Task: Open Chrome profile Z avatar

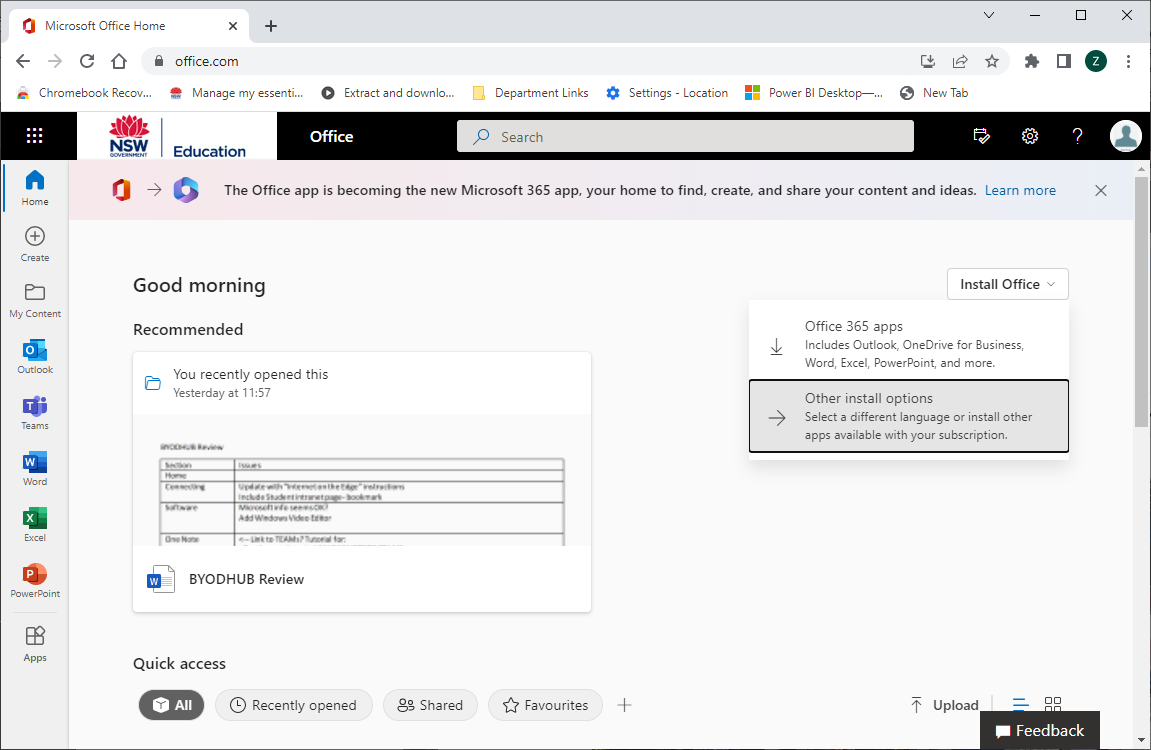Action: tap(1096, 61)
